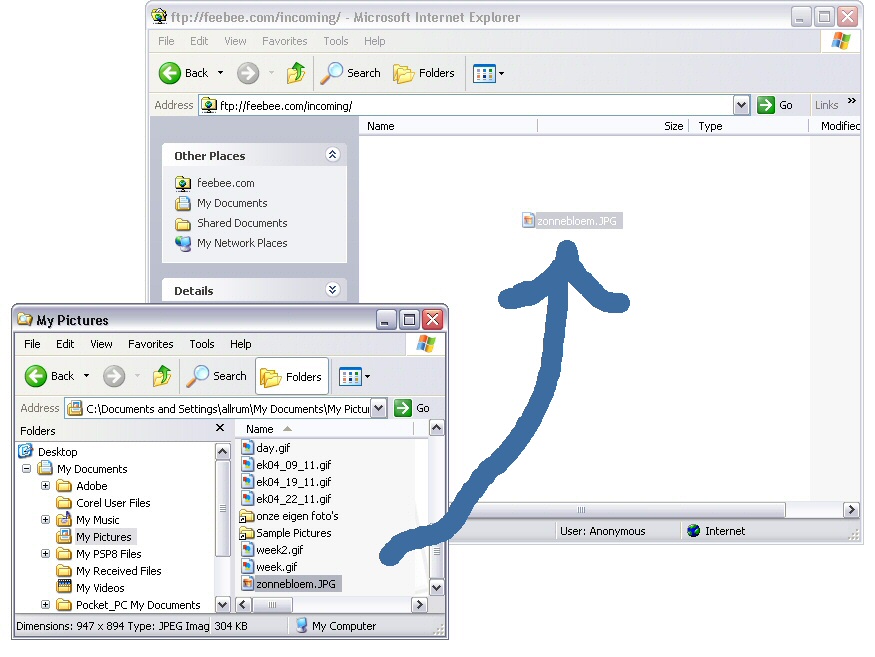Expand the My PSP8 Files node
Screen dimensions: 875x657
46,554
